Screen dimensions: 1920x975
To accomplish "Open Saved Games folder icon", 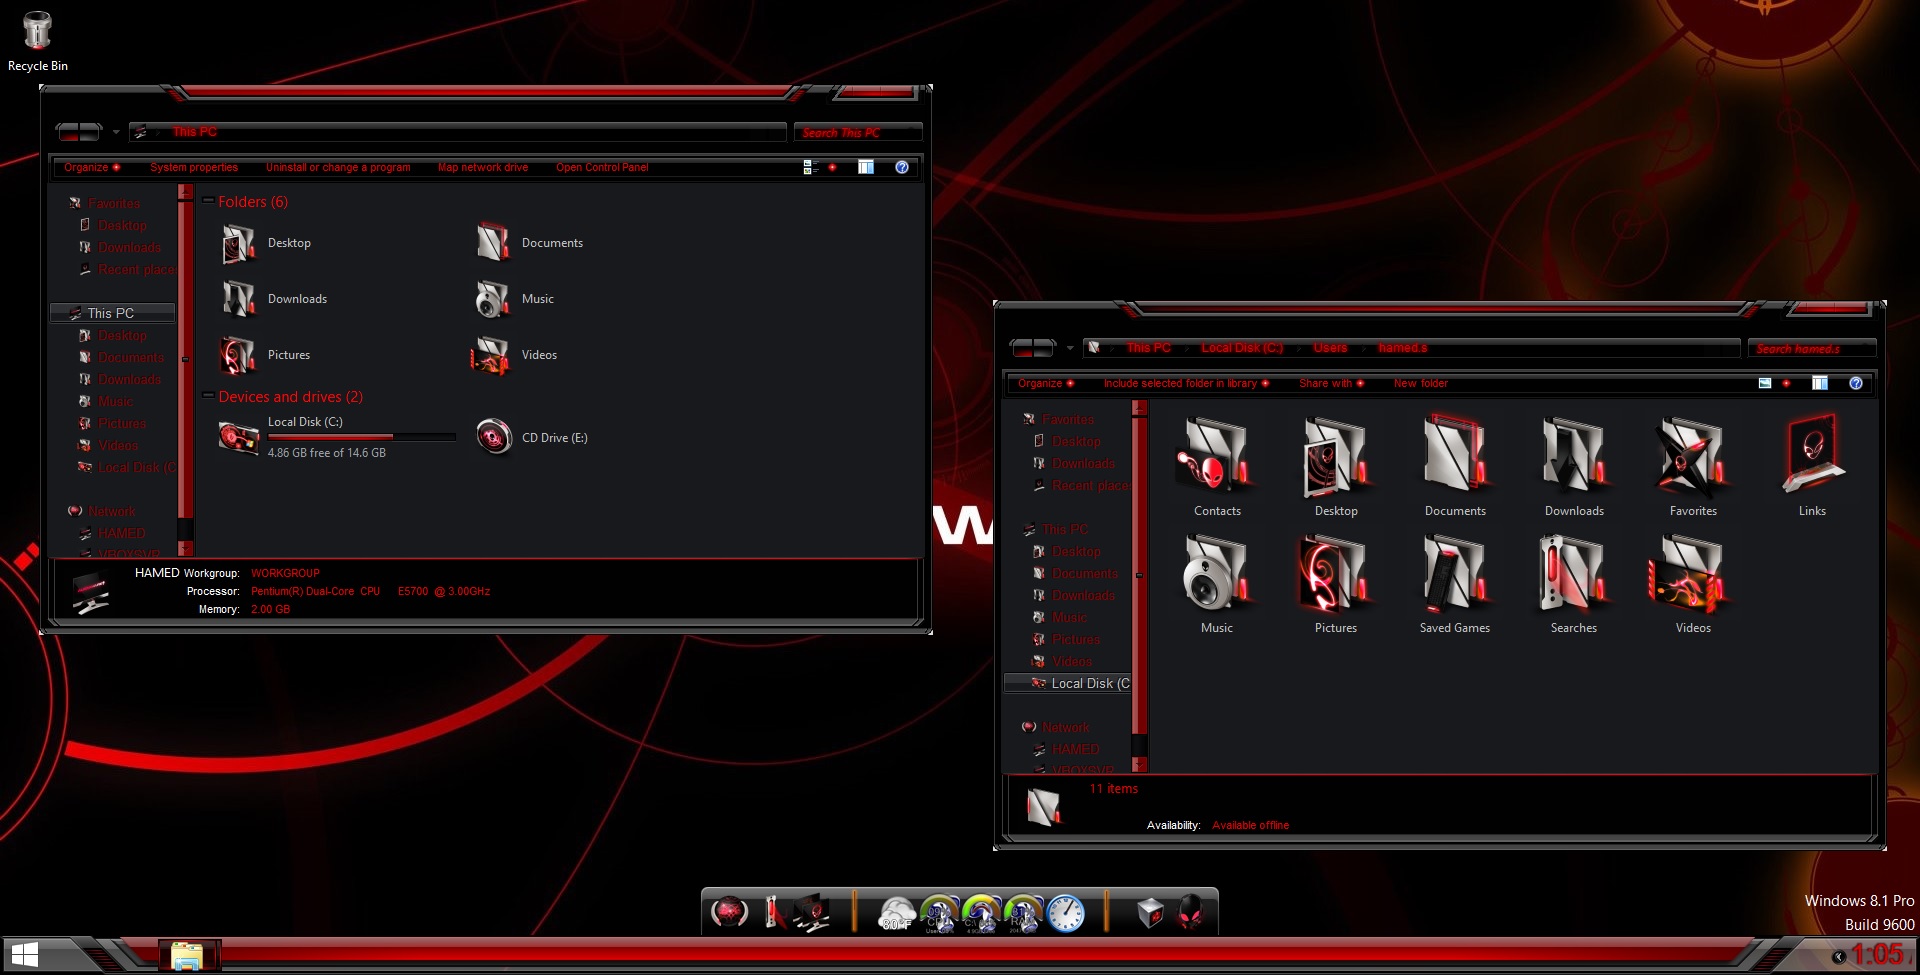I will click(x=1454, y=574).
